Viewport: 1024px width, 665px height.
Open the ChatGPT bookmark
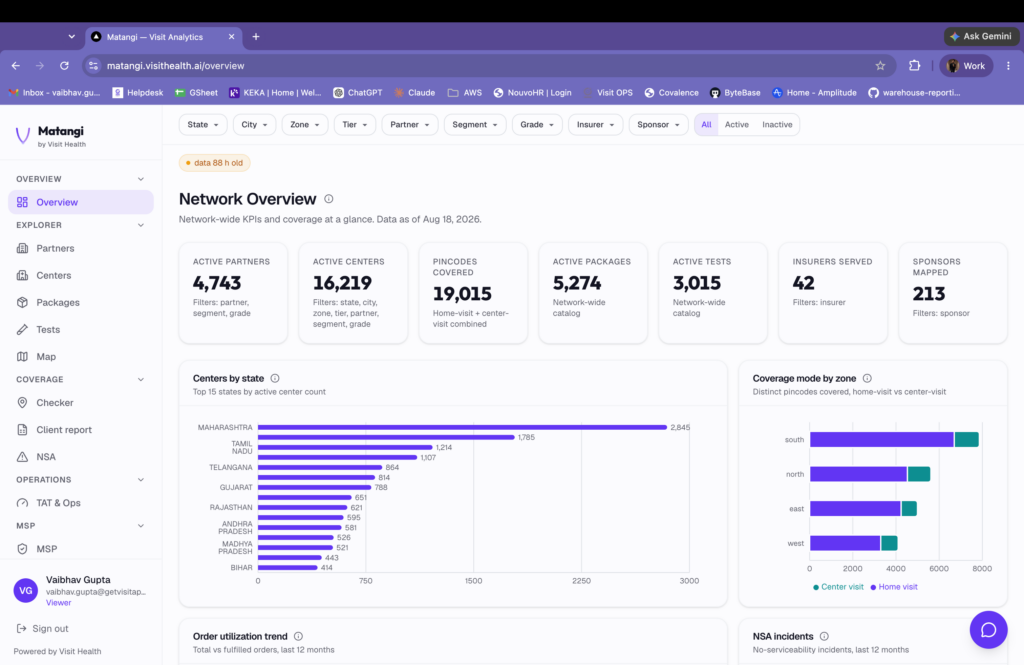click(x=357, y=93)
